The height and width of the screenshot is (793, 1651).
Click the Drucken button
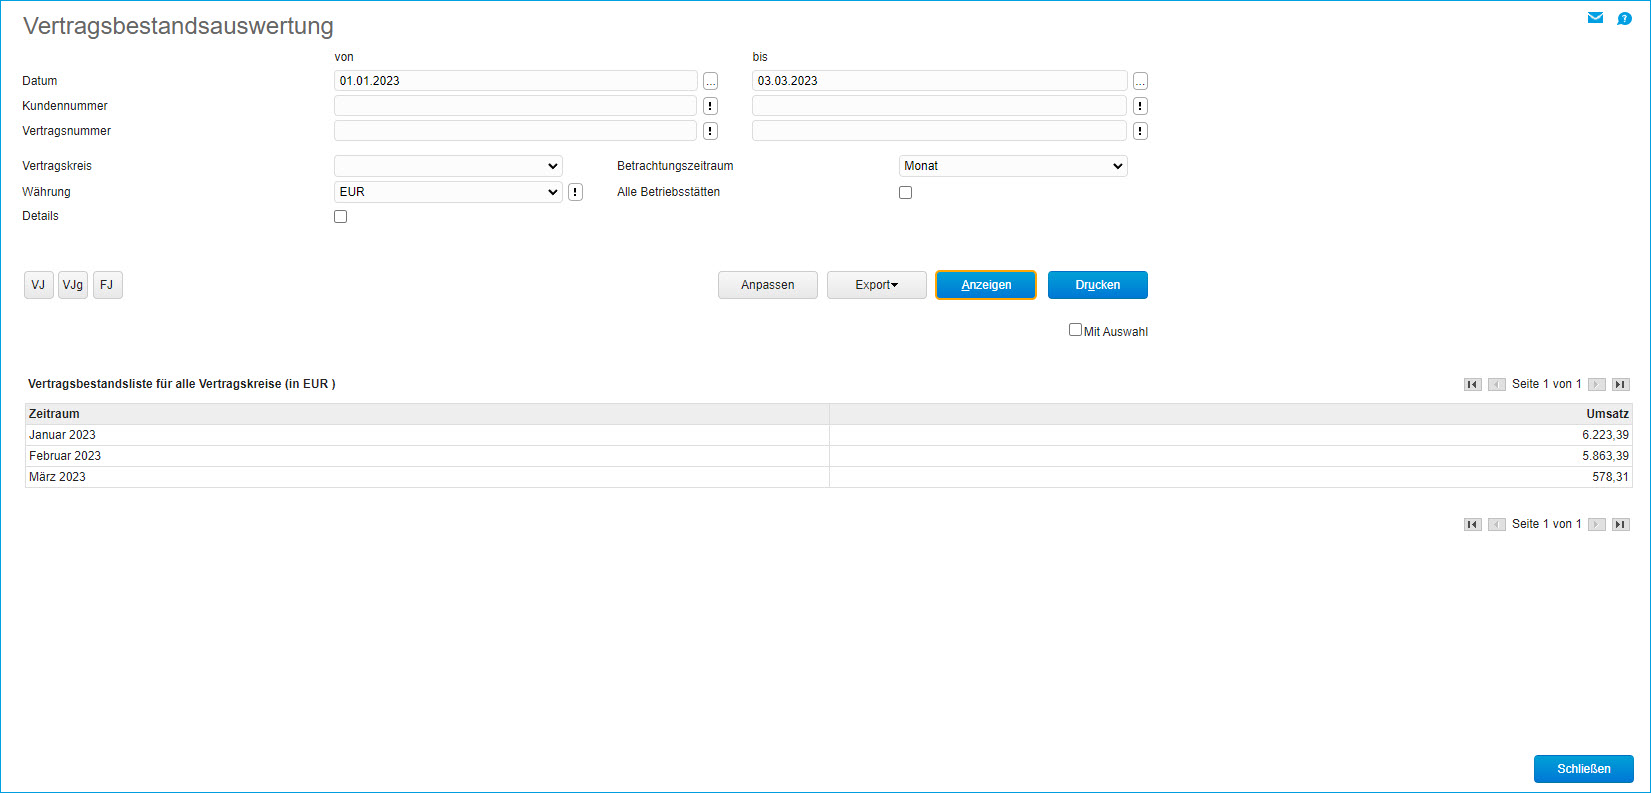coord(1097,285)
